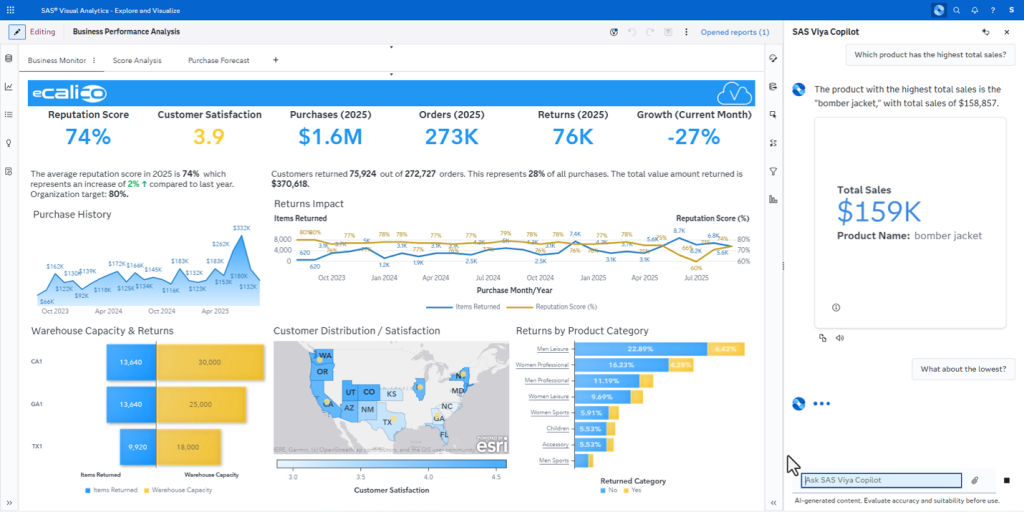This screenshot has height=512, width=1024.
Task: Click the Opened reports (1) link
Action: click(735, 32)
